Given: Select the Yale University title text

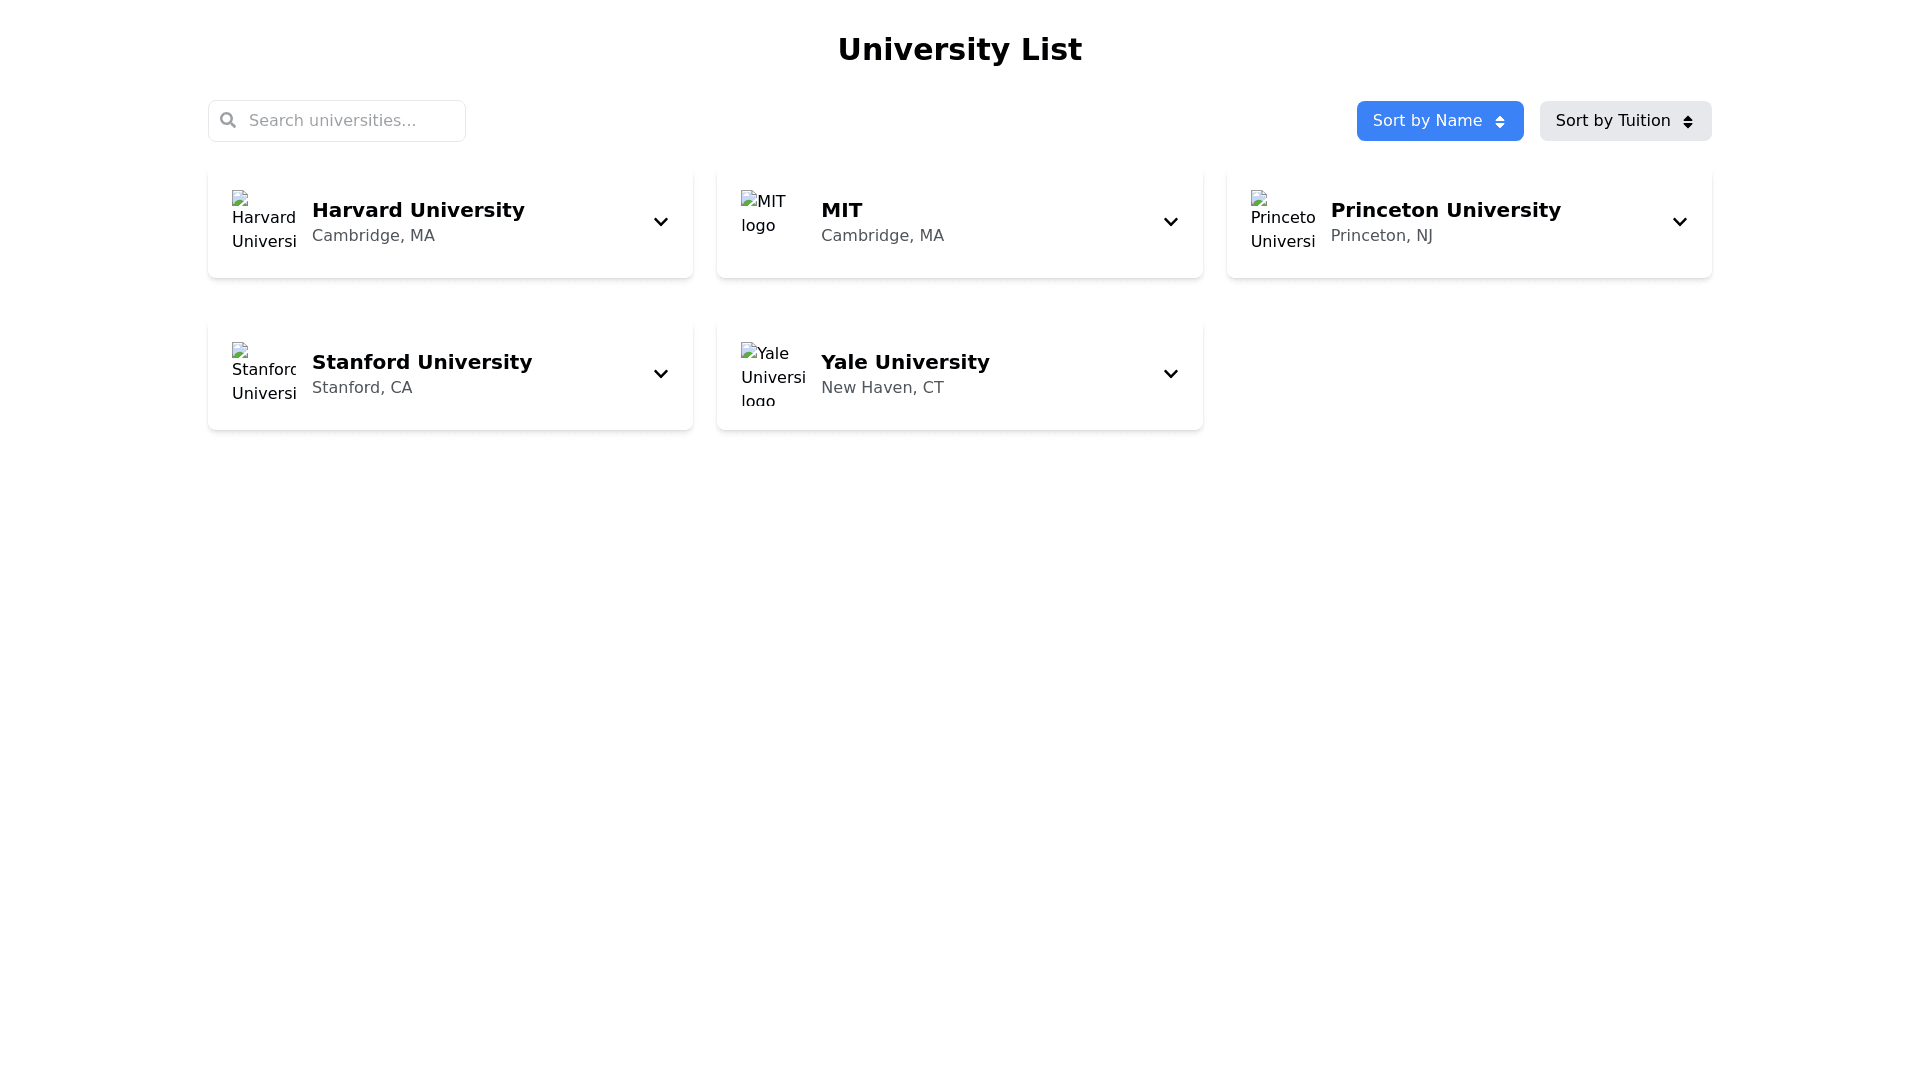Looking at the screenshot, I should point(904,362).
